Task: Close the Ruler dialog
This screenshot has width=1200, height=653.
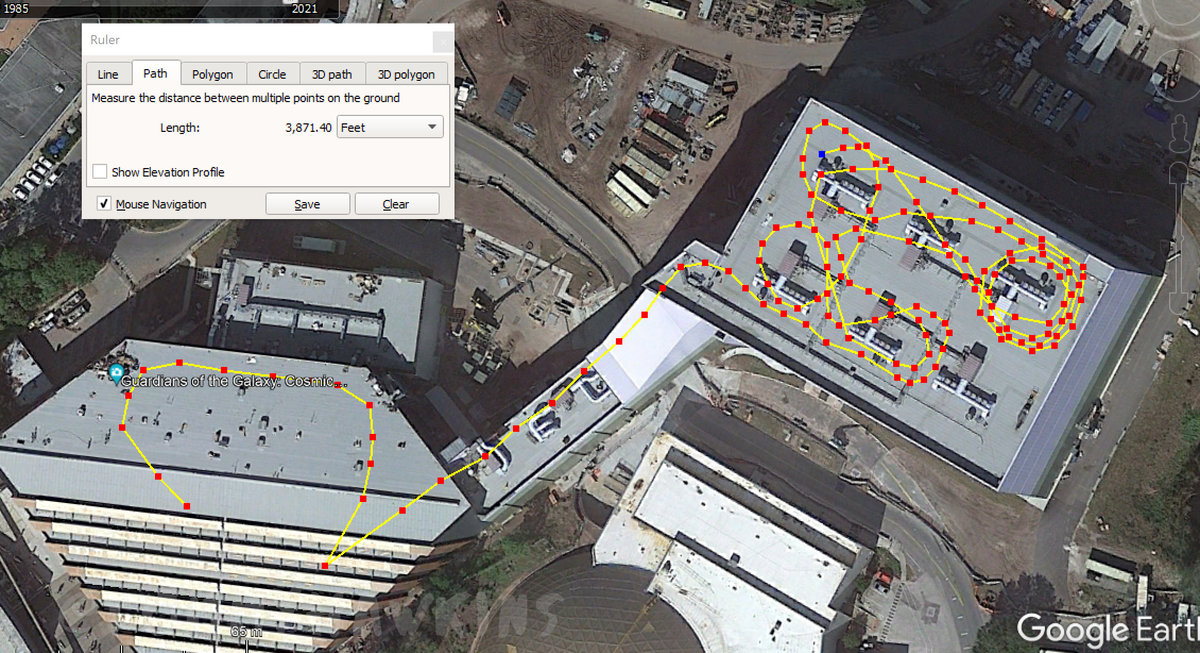Action: [441, 42]
